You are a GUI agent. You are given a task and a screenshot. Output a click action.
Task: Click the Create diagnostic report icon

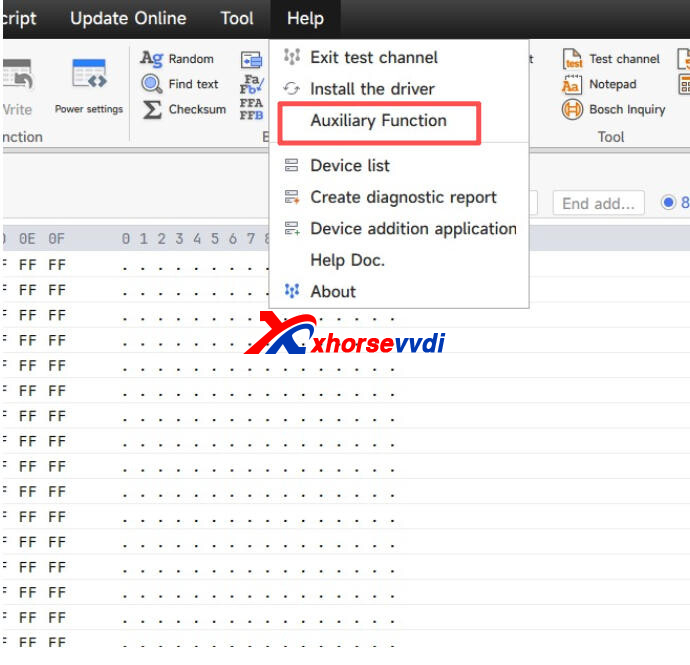[292, 197]
